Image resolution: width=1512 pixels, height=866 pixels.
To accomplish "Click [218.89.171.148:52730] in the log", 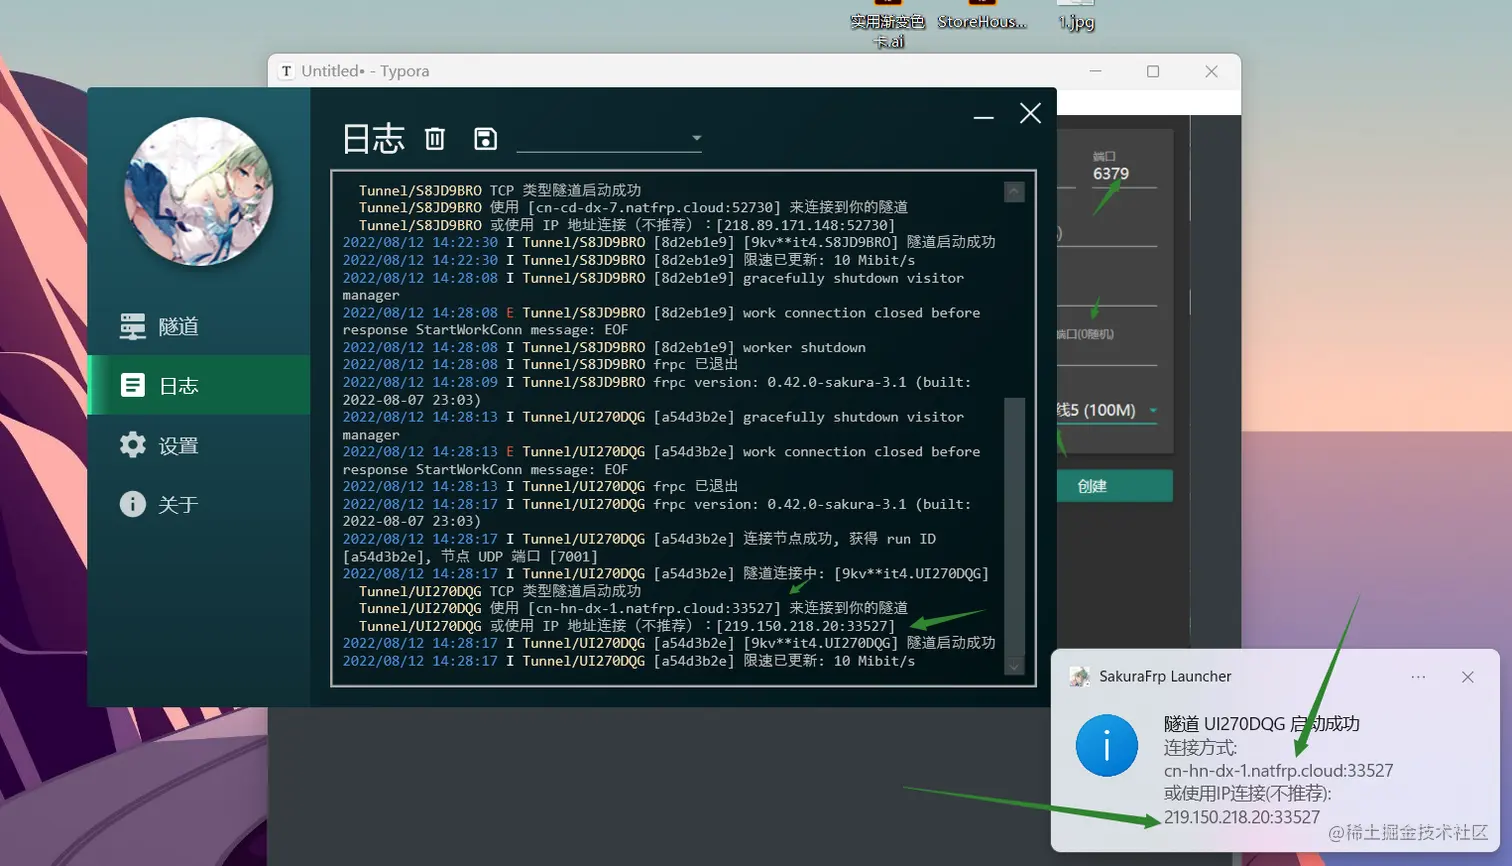I will click(806, 225).
